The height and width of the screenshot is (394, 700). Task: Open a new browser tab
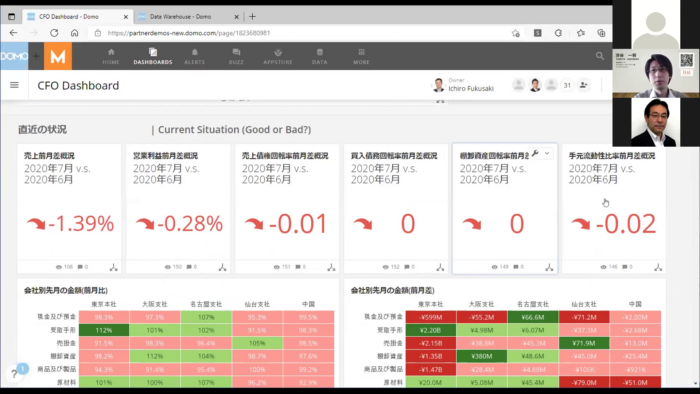point(252,17)
